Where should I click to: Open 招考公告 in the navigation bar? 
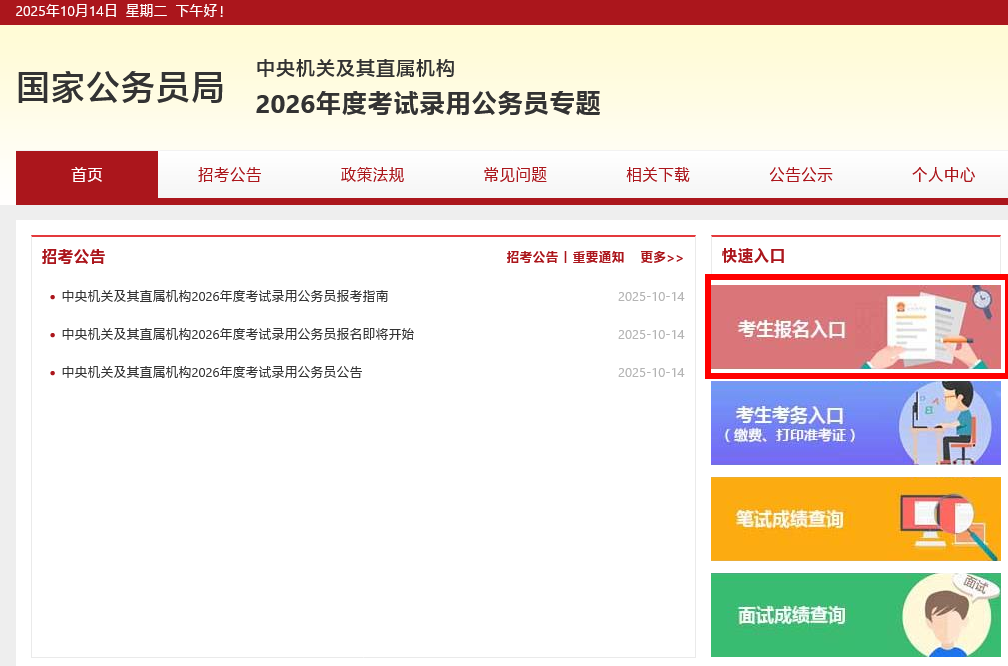pos(229,175)
